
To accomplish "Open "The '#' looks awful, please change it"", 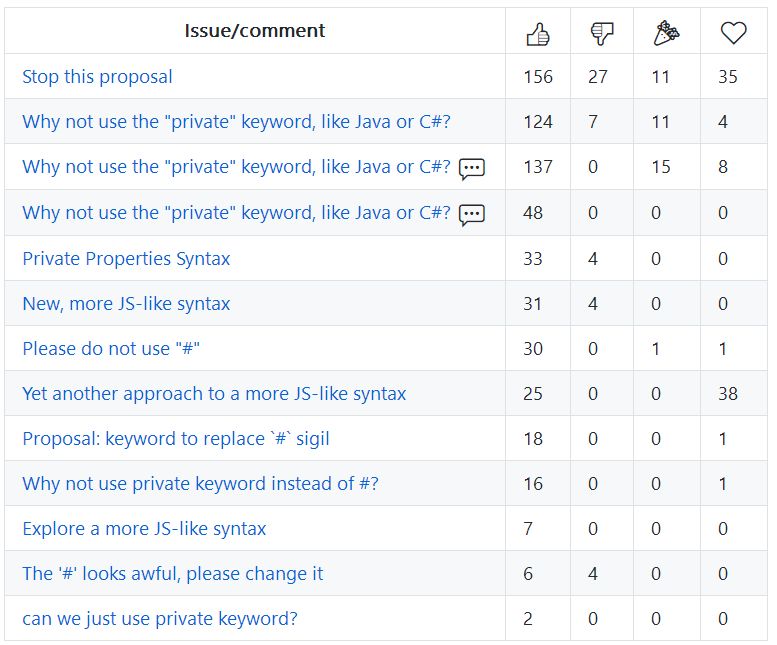I will click(x=172, y=573).
